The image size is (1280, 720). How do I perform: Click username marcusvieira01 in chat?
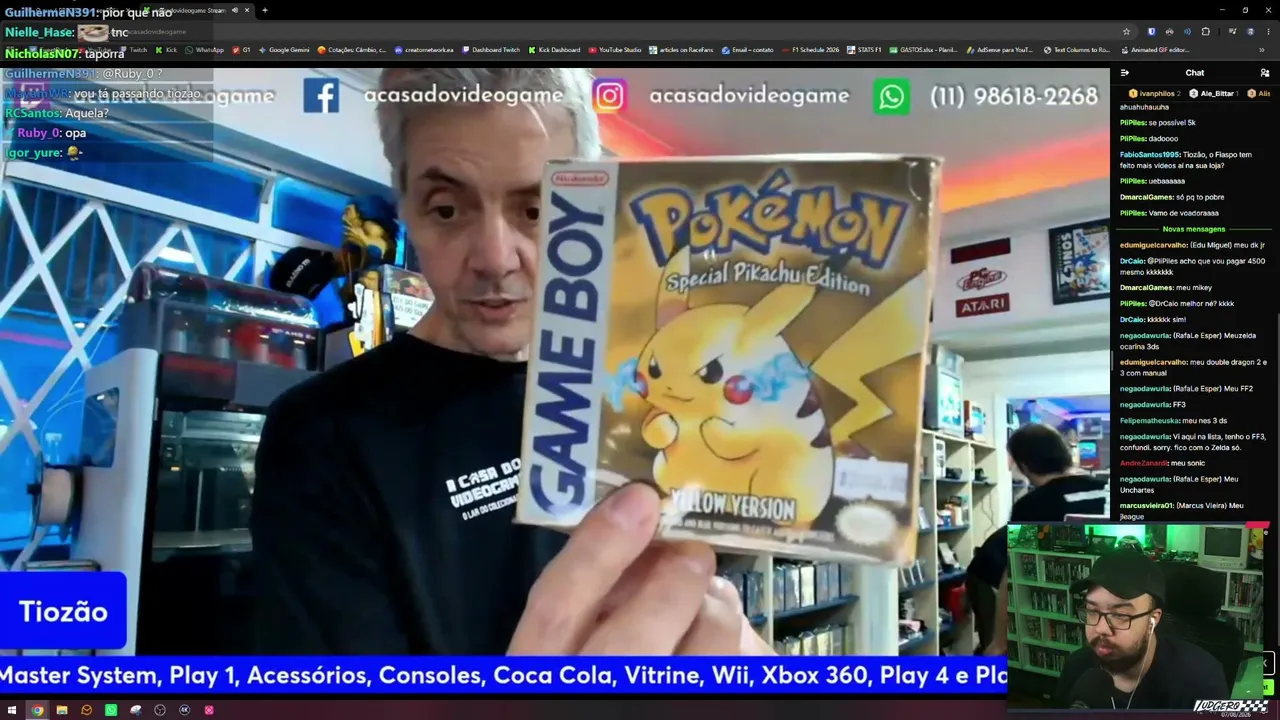tap(1147, 506)
